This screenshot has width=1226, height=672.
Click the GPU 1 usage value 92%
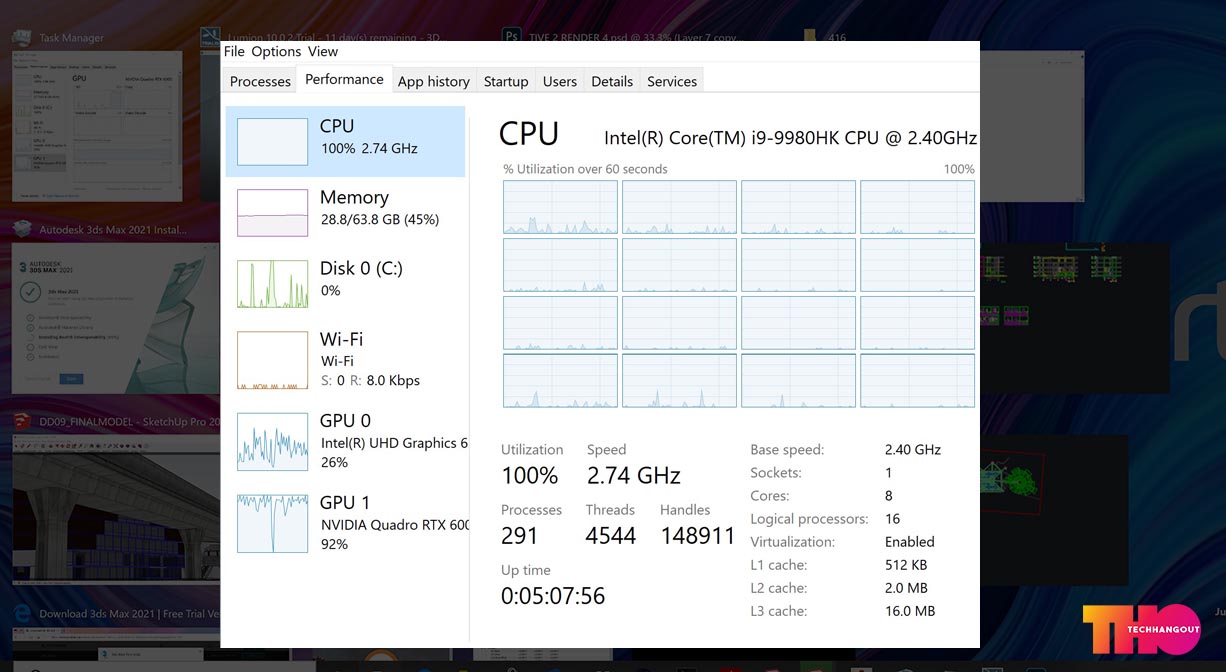[x=334, y=544]
